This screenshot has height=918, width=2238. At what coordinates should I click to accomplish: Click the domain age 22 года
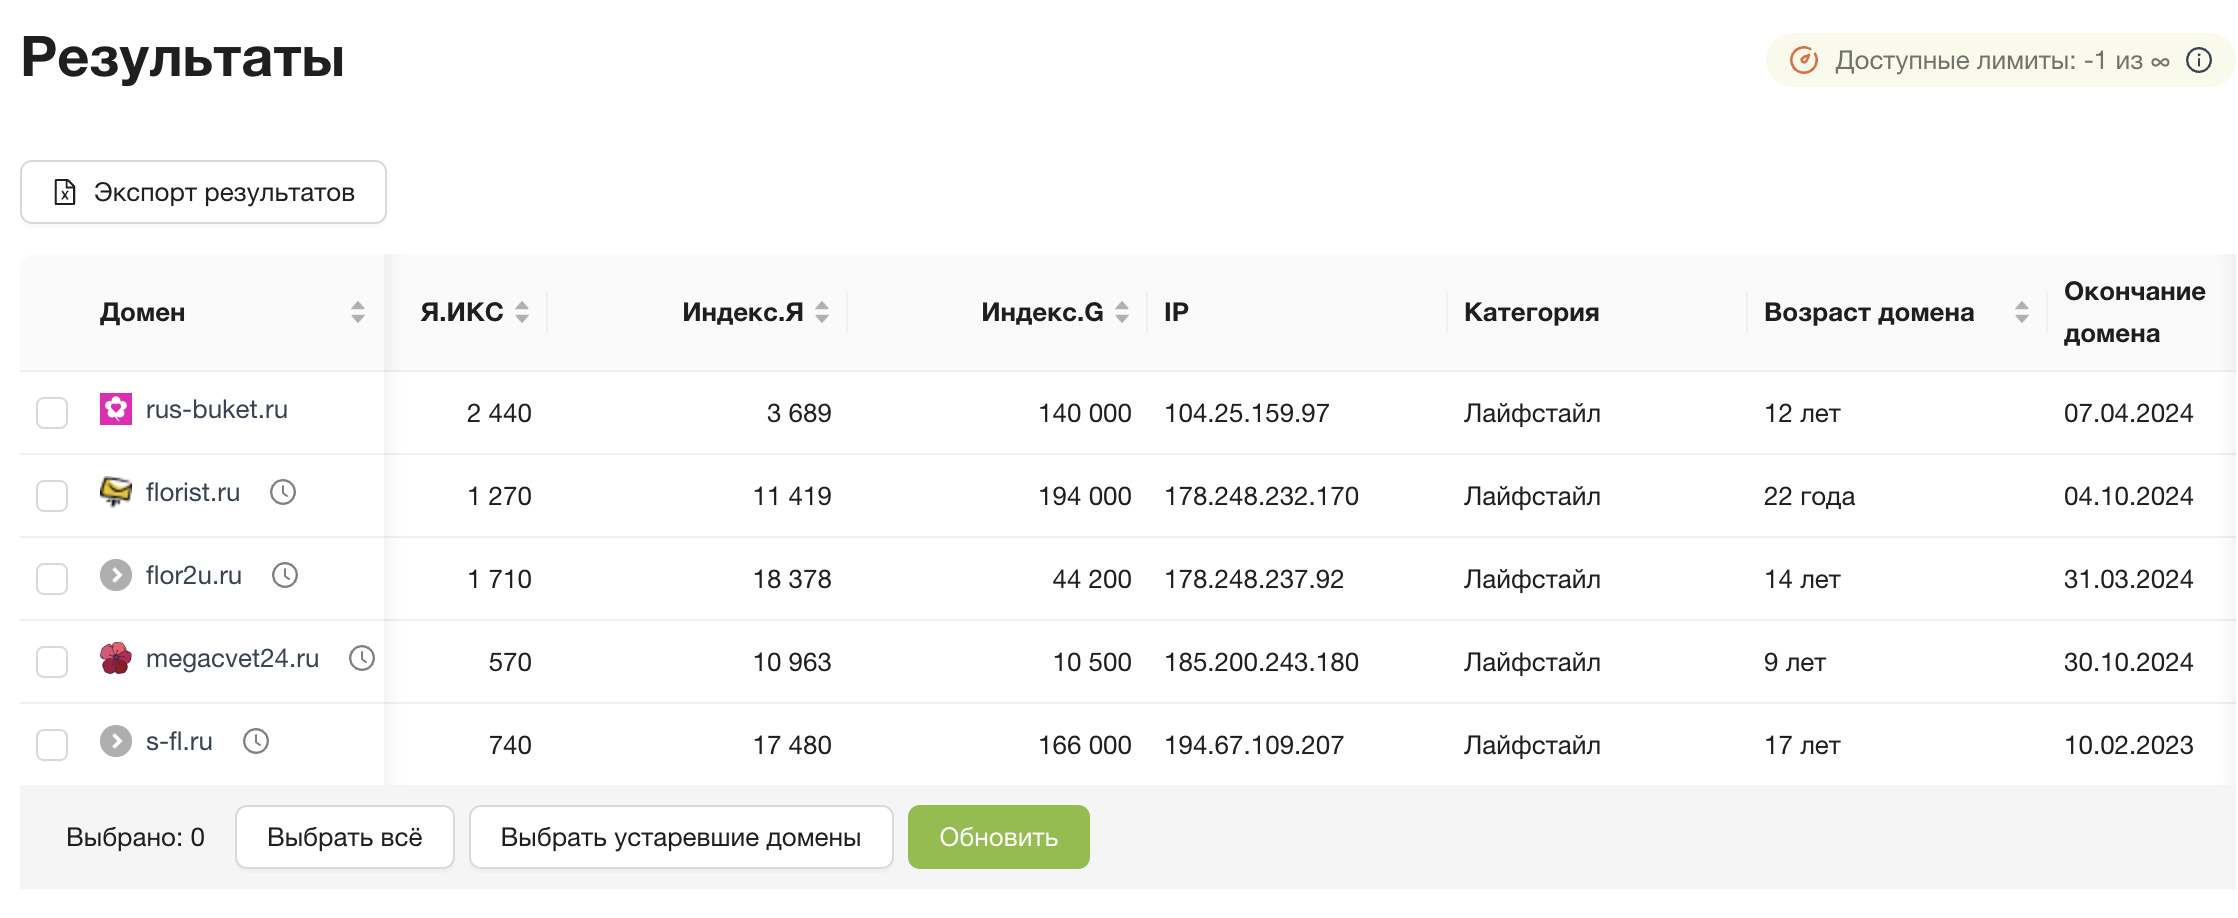(x=1810, y=496)
